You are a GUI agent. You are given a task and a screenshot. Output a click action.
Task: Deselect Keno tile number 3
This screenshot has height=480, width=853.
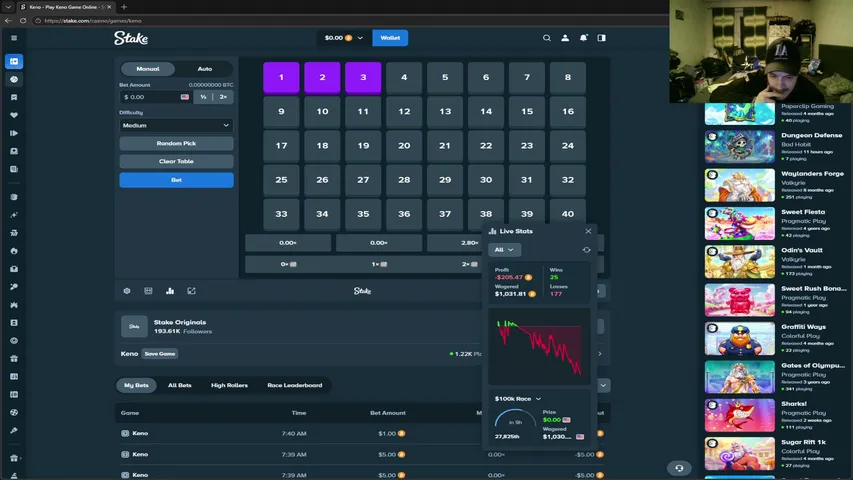point(363,77)
